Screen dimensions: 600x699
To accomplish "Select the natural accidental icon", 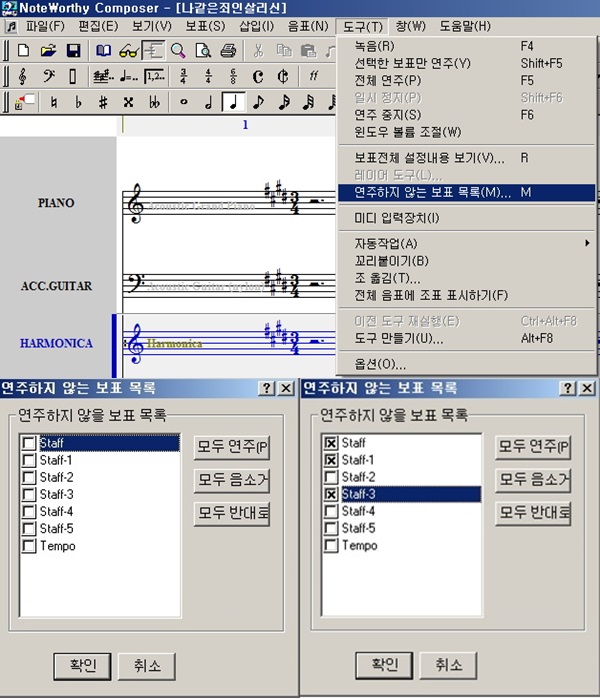I will point(53,103).
